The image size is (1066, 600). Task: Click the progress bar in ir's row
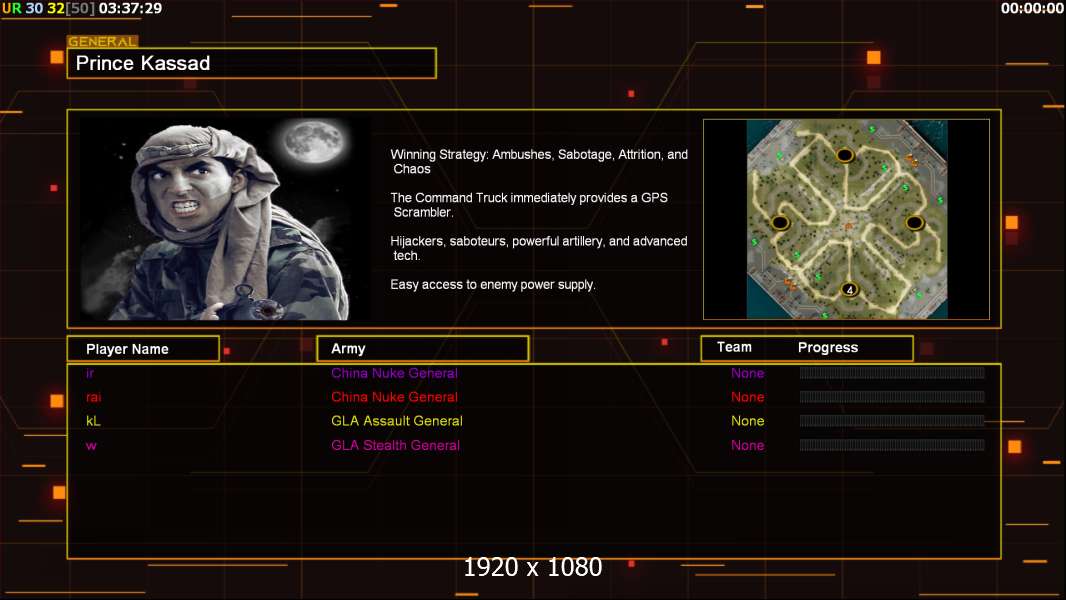[x=892, y=372]
